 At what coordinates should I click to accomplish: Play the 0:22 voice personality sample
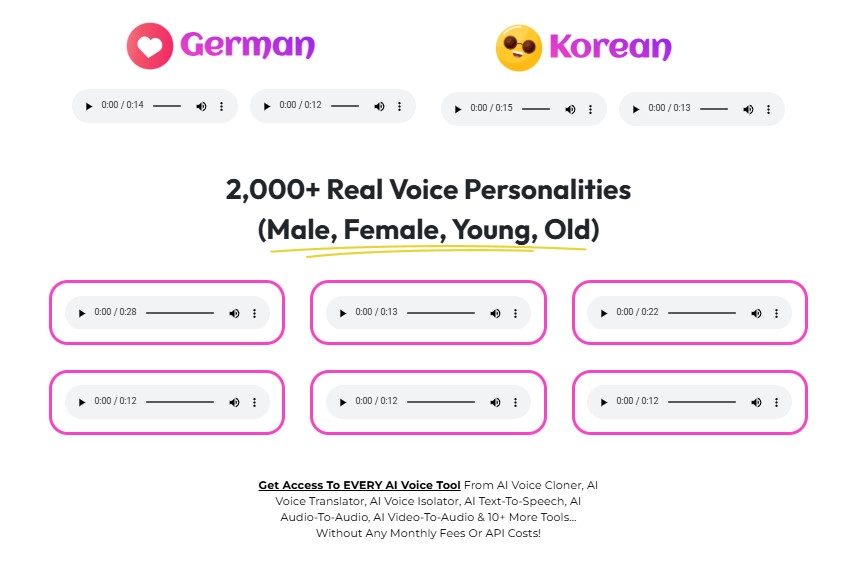click(x=604, y=313)
